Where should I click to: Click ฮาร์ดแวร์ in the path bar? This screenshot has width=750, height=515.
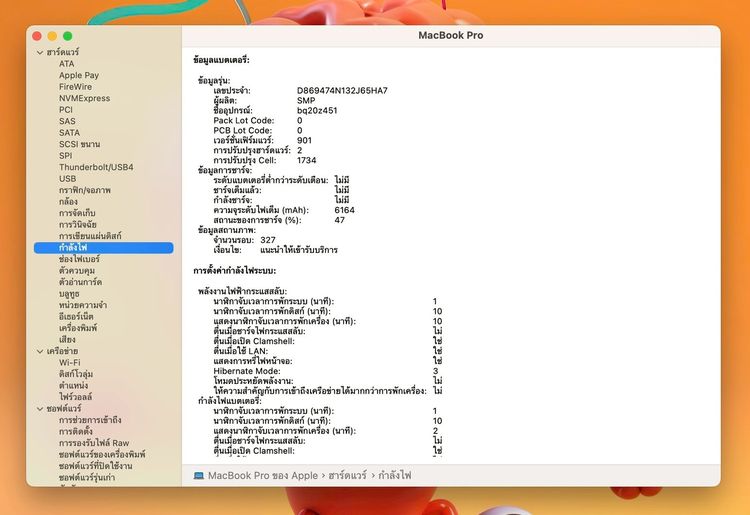[x=347, y=475]
